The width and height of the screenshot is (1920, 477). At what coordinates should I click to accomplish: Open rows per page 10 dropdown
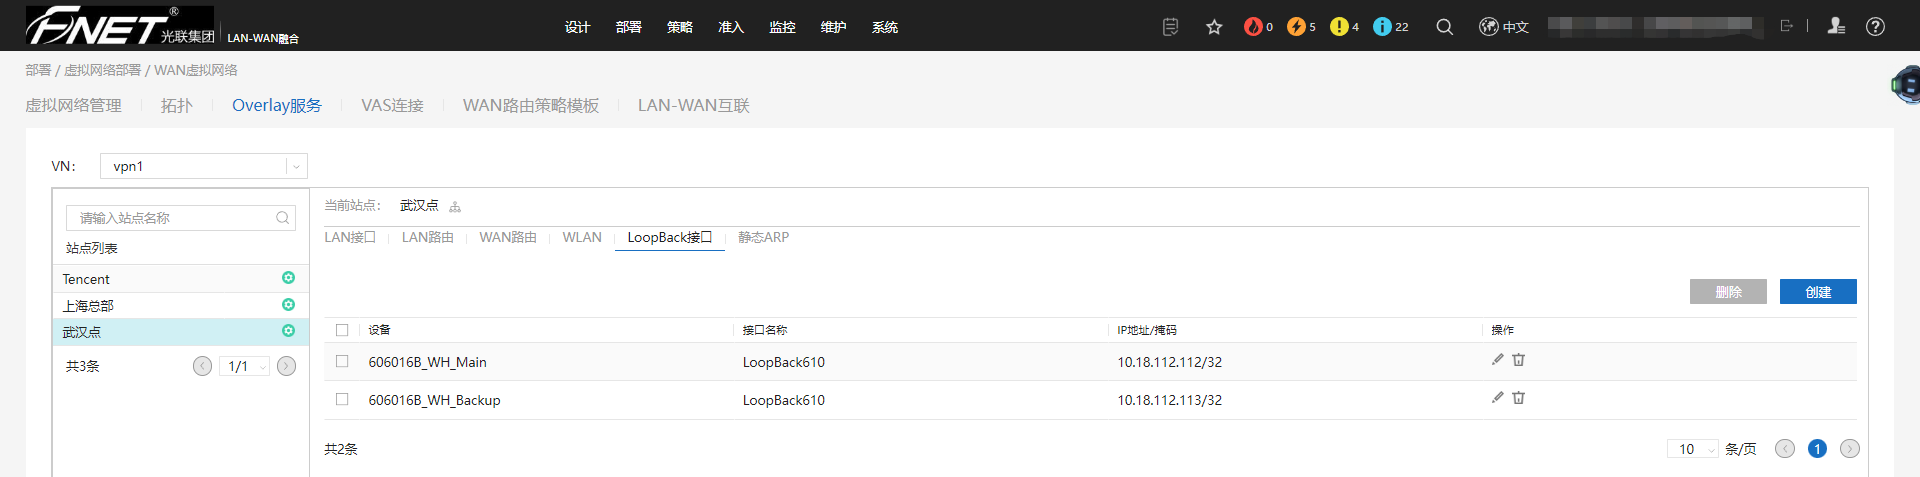click(1692, 449)
